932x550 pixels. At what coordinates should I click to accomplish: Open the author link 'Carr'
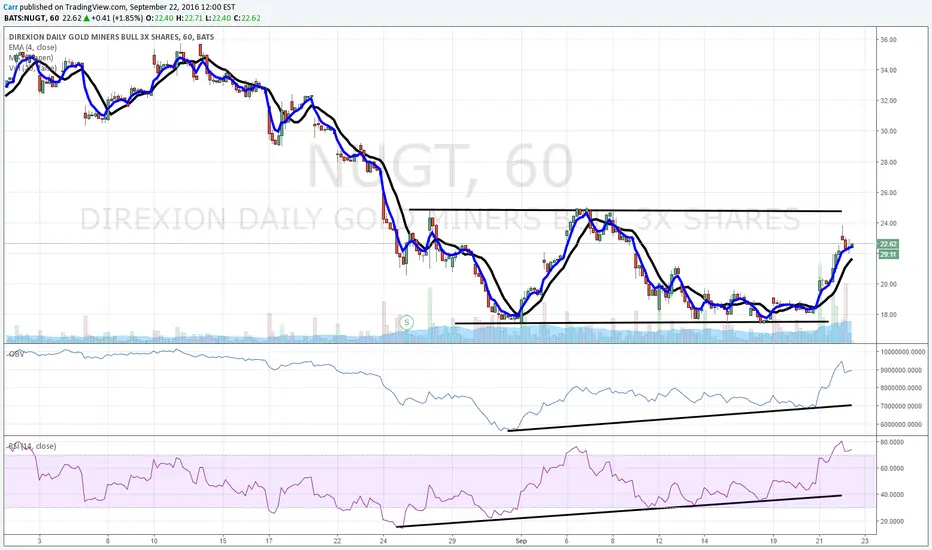click(10, 7)
